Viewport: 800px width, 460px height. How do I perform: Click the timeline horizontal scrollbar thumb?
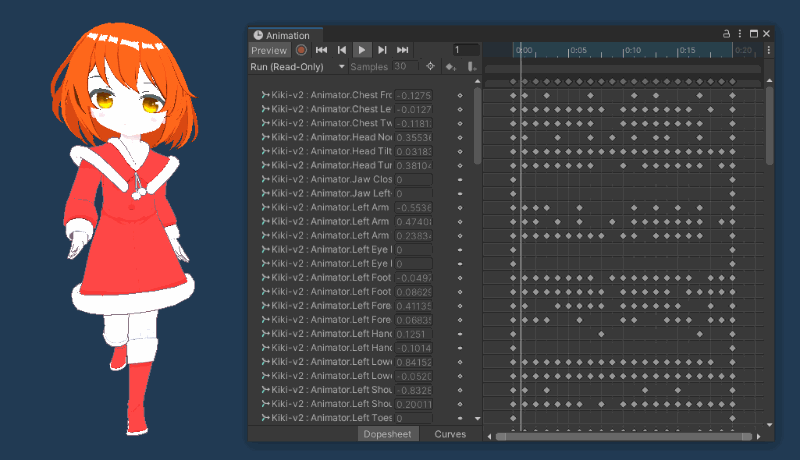[624, 437]
